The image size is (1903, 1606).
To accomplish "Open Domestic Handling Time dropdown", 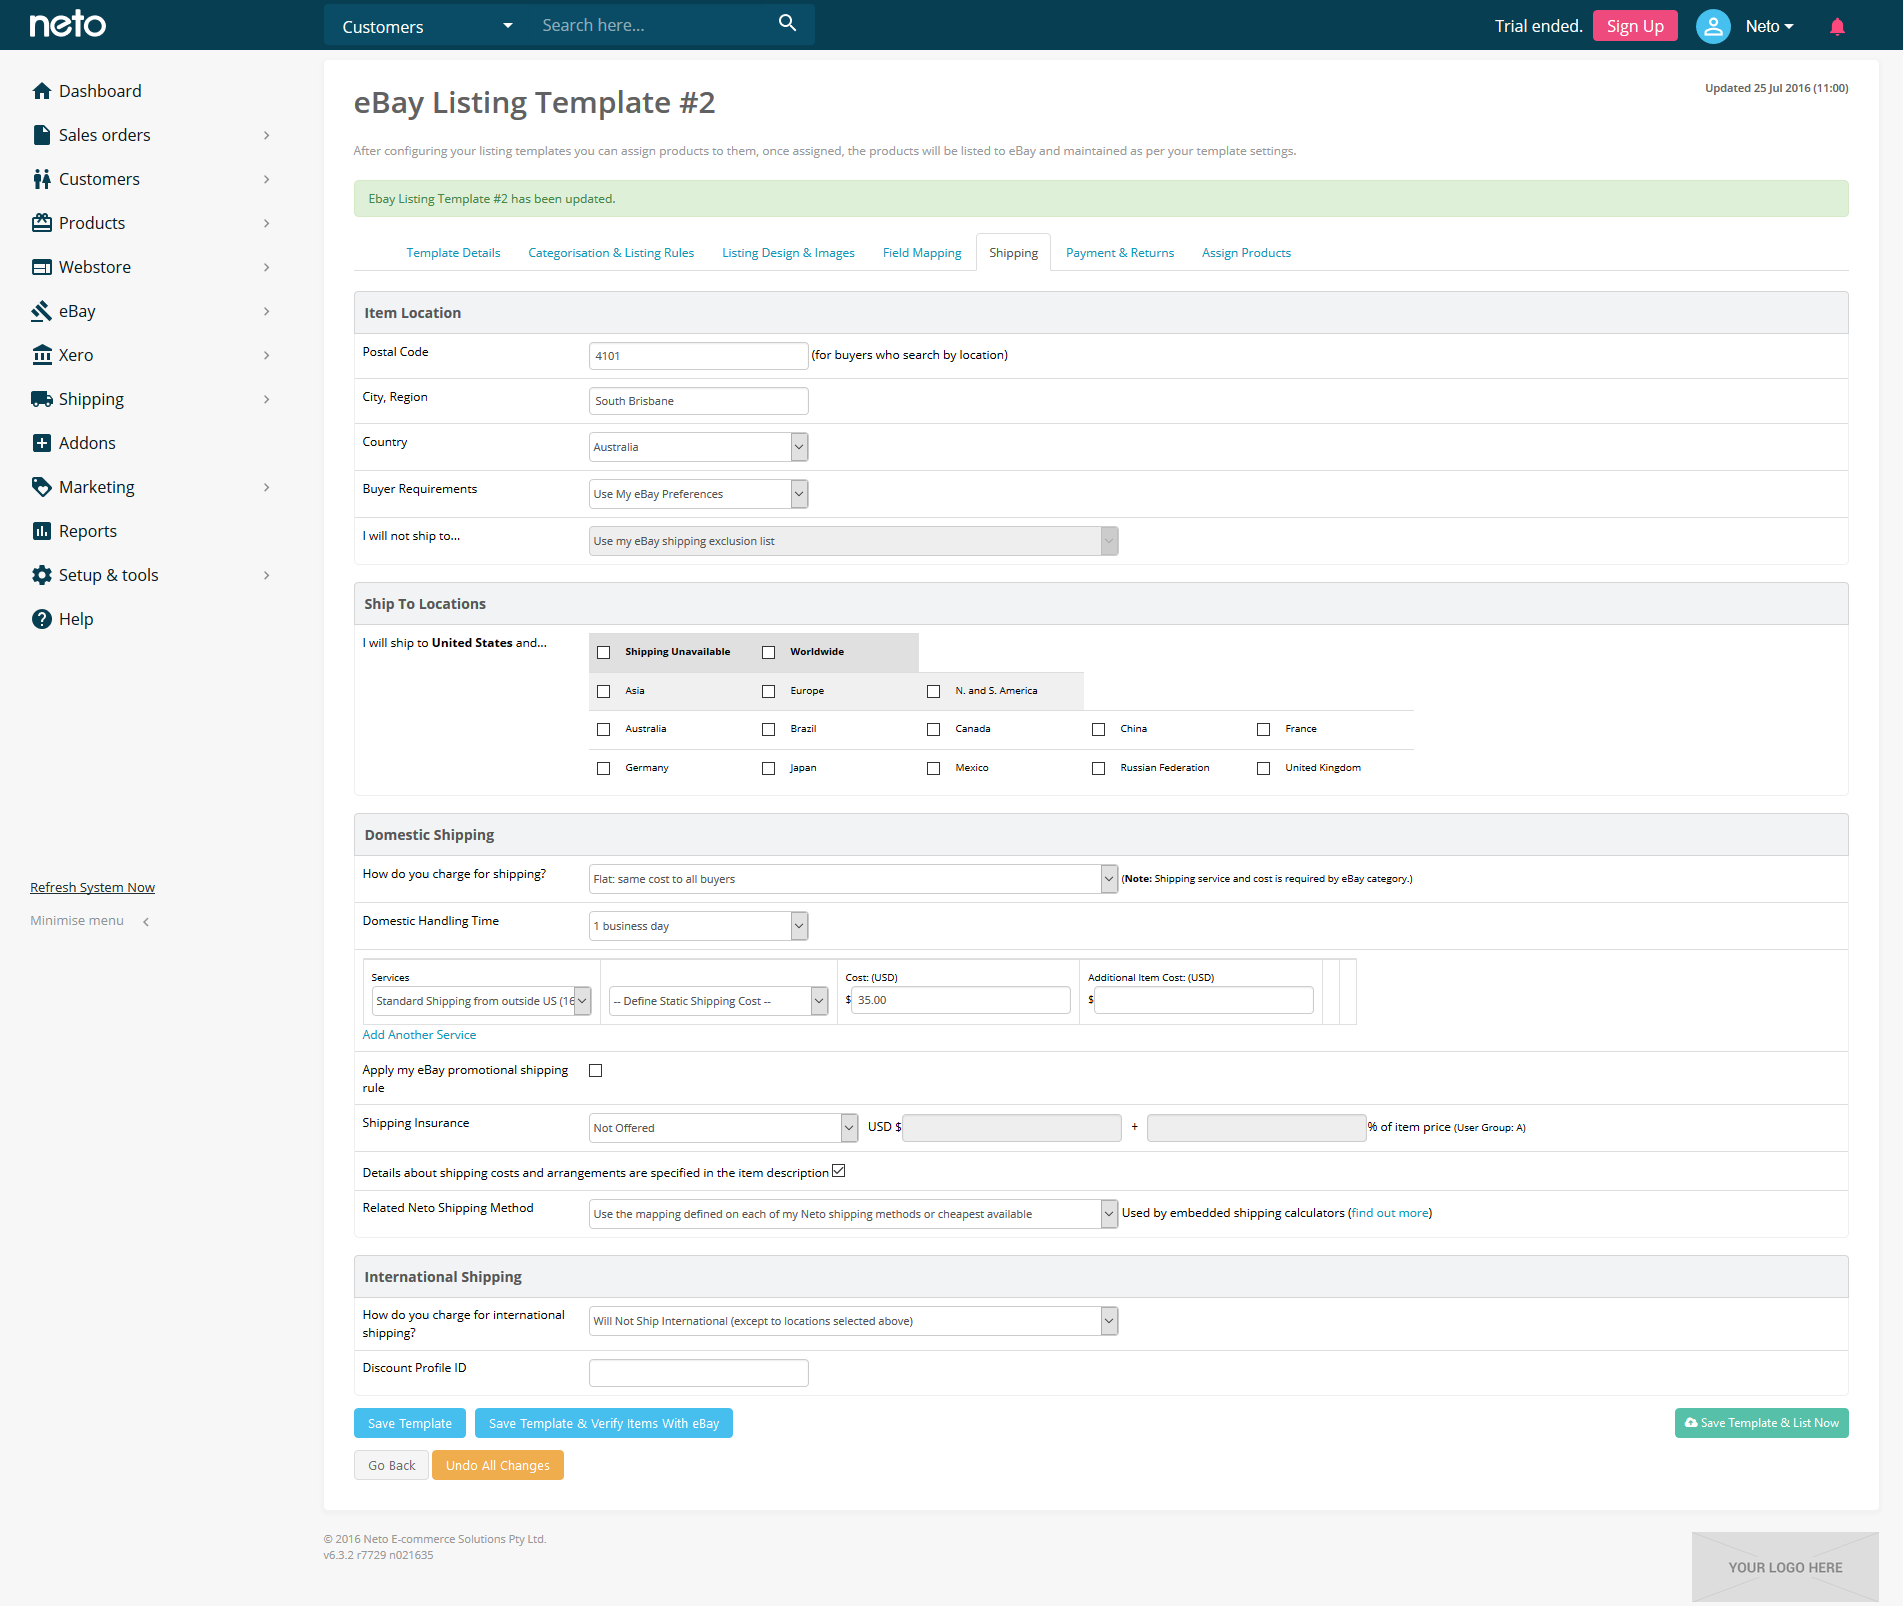I will [698, 926].
